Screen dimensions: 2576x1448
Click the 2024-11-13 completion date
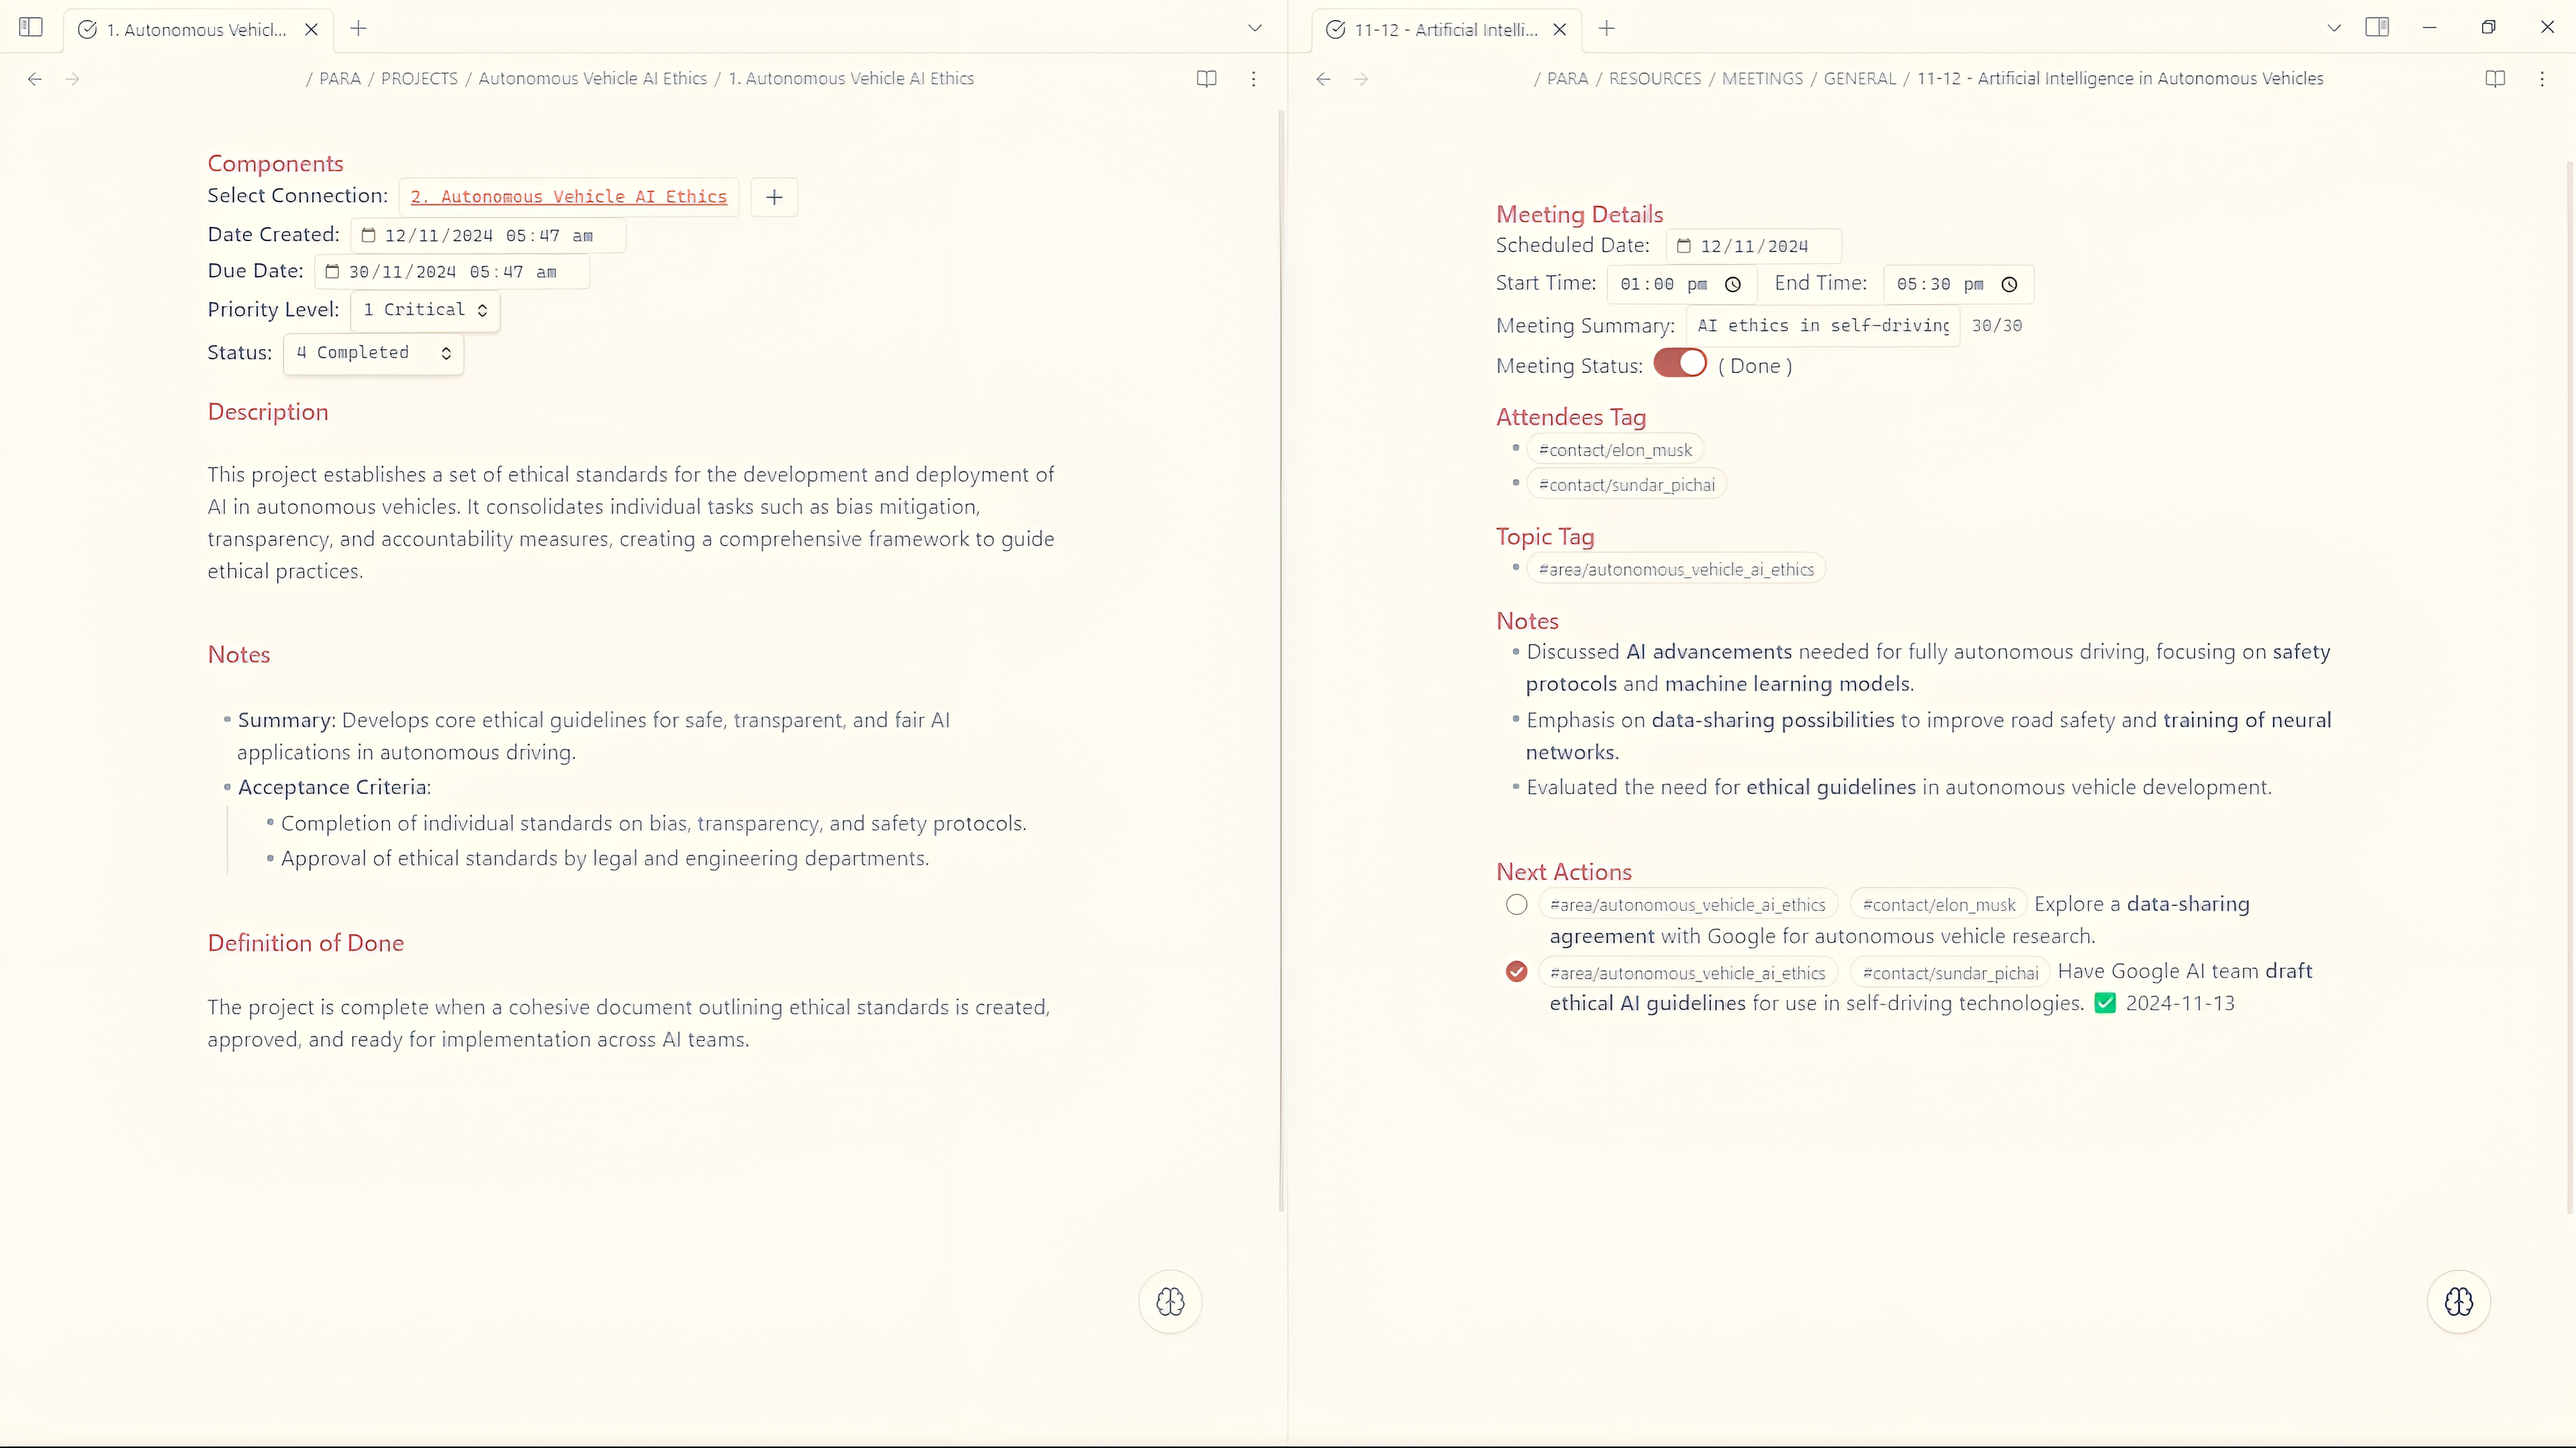pyautogui.click(x=2180, y=1003)
